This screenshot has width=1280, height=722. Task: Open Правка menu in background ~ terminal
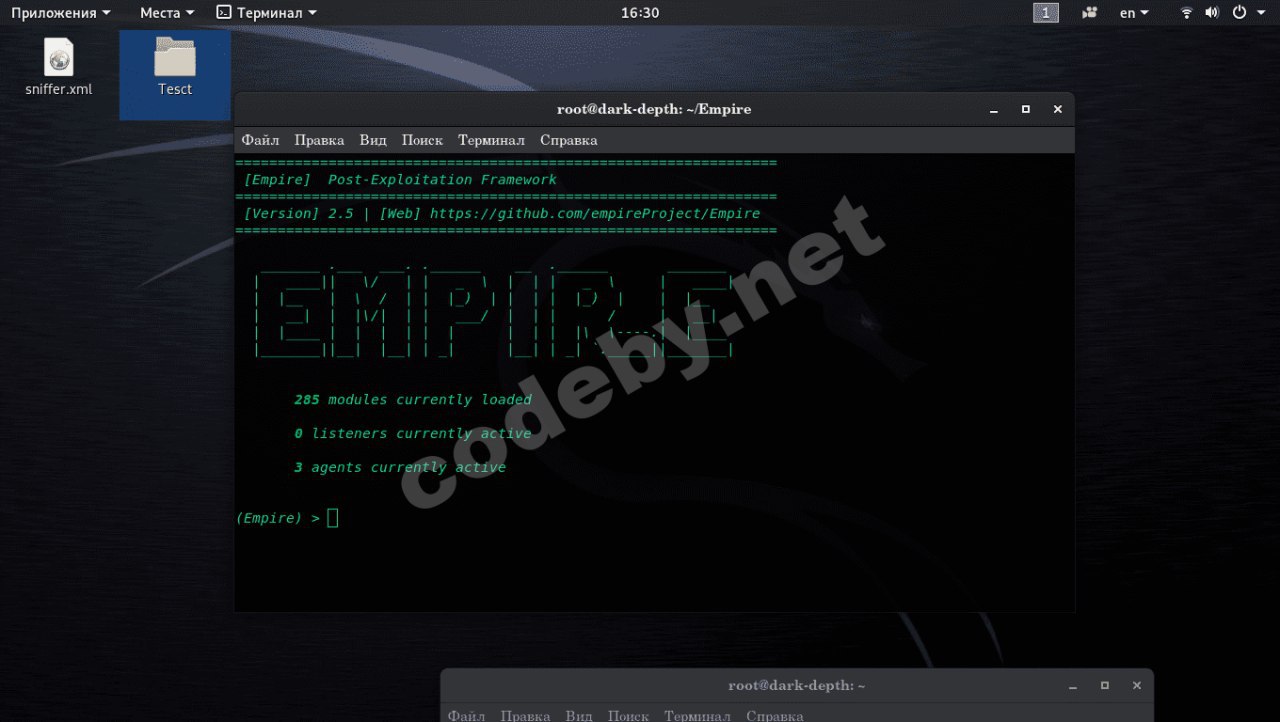(525, 715)
